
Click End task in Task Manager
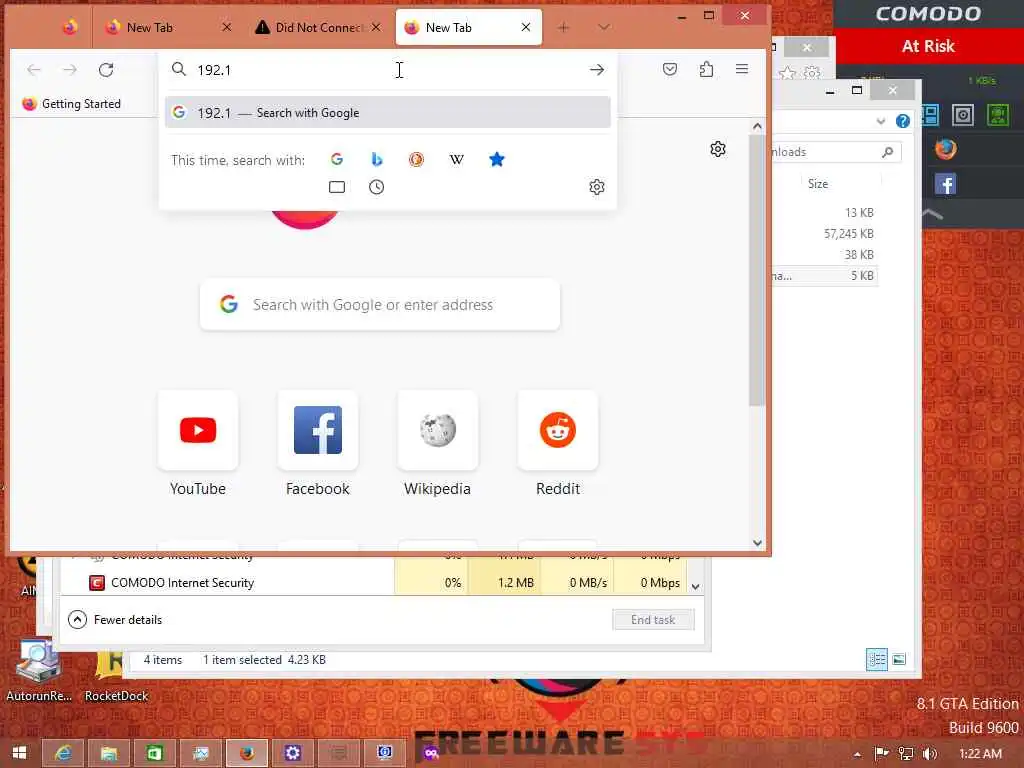pos(653,620)
